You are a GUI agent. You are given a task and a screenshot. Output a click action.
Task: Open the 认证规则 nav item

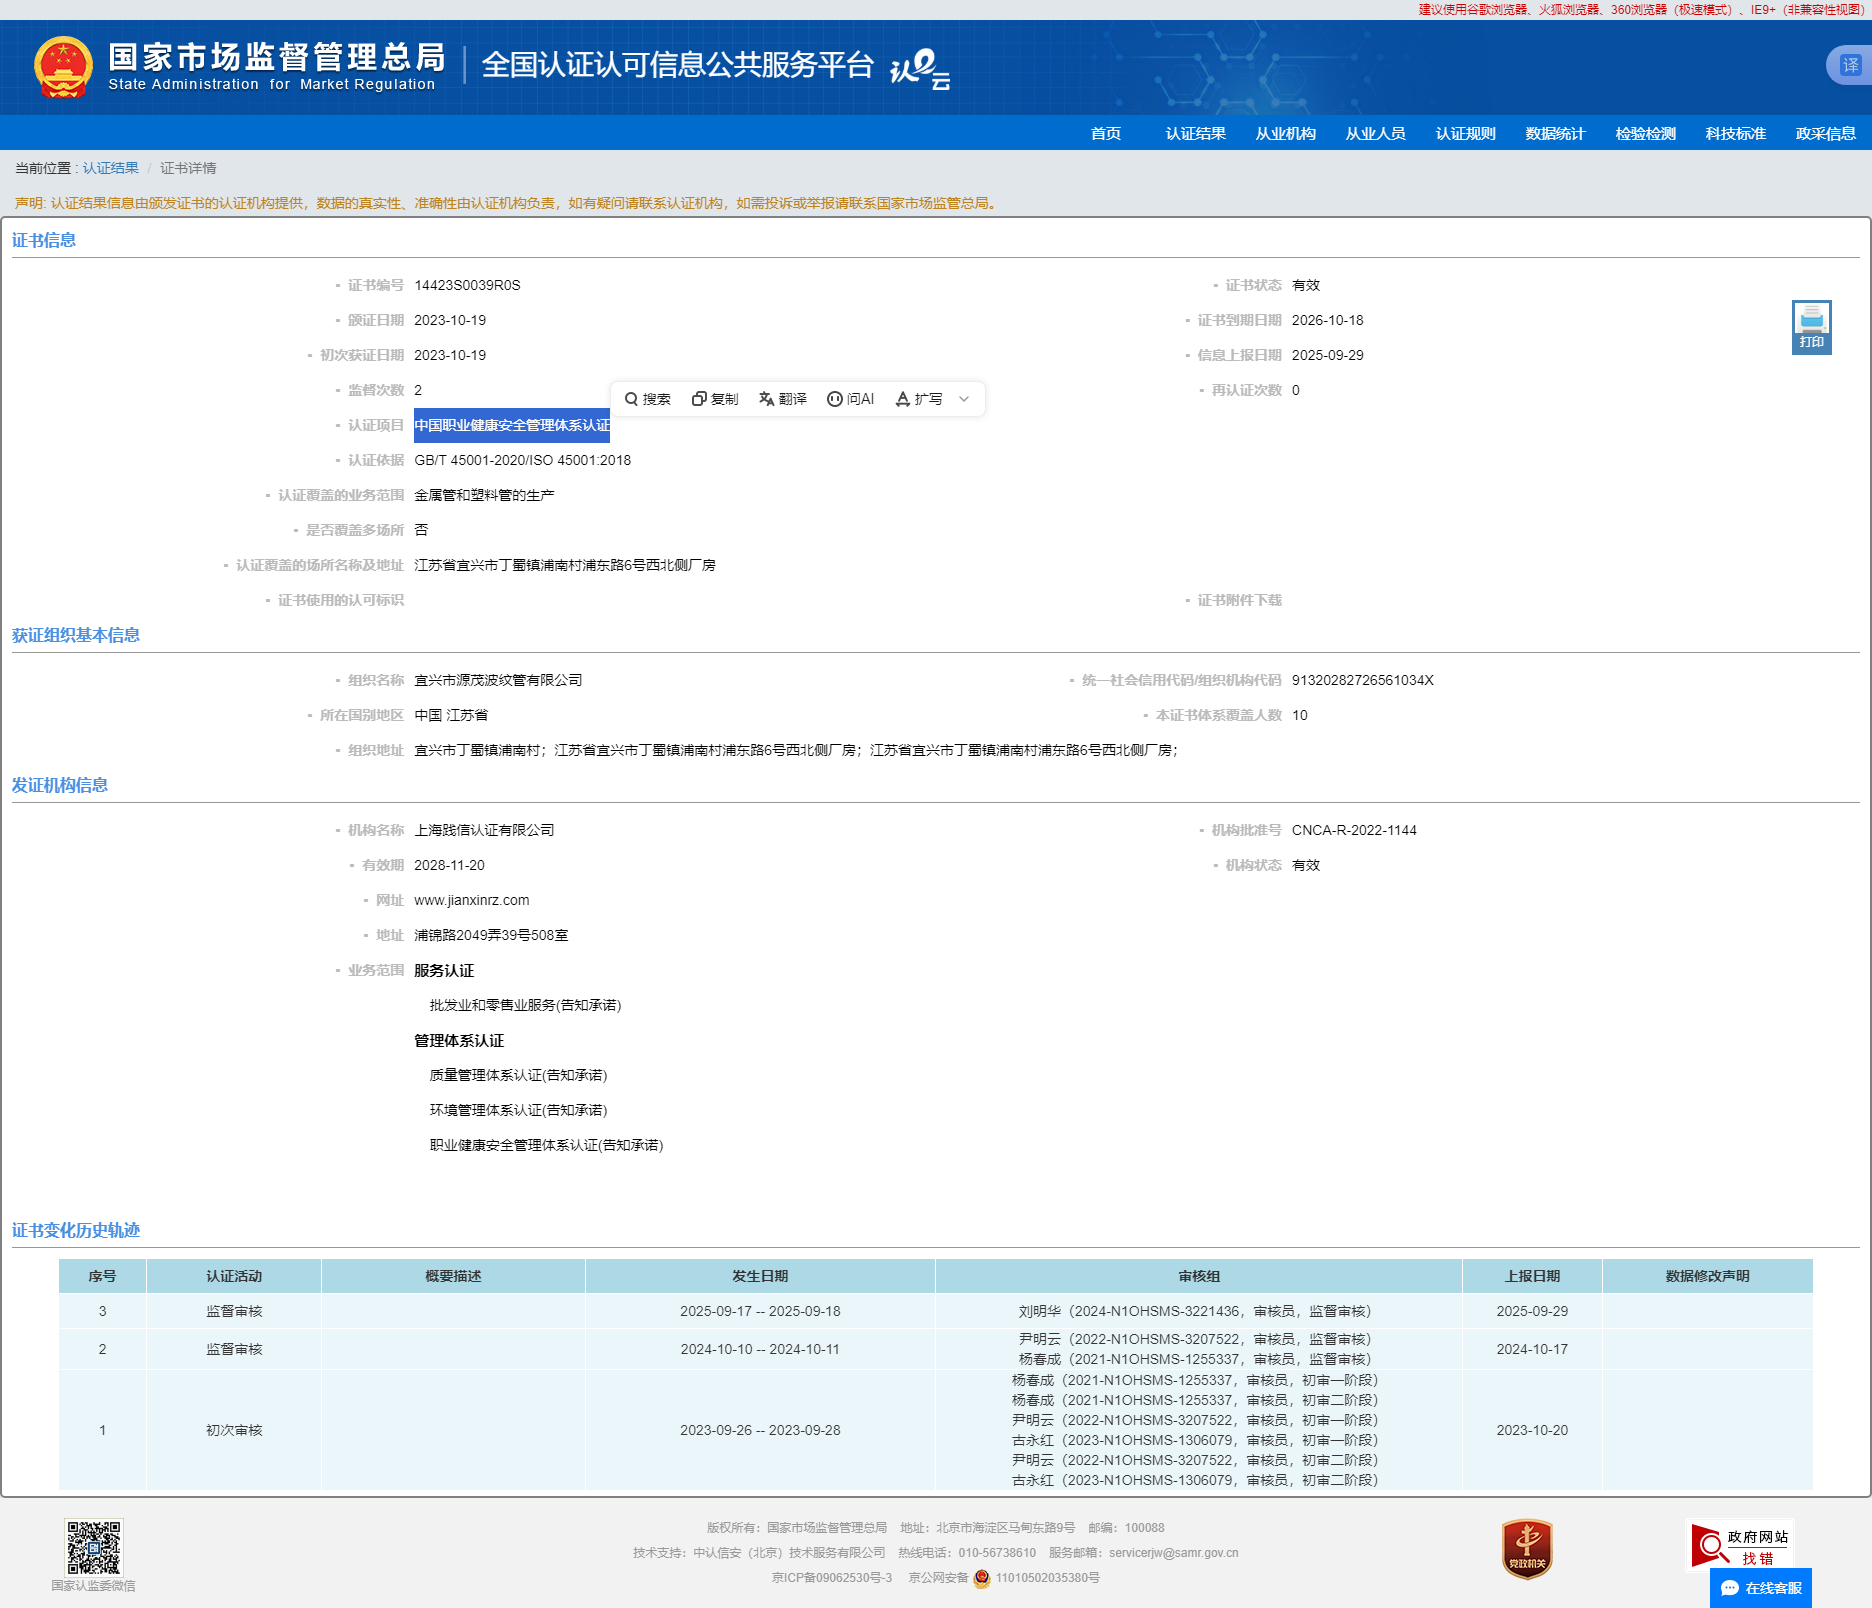click(1465, 133)
